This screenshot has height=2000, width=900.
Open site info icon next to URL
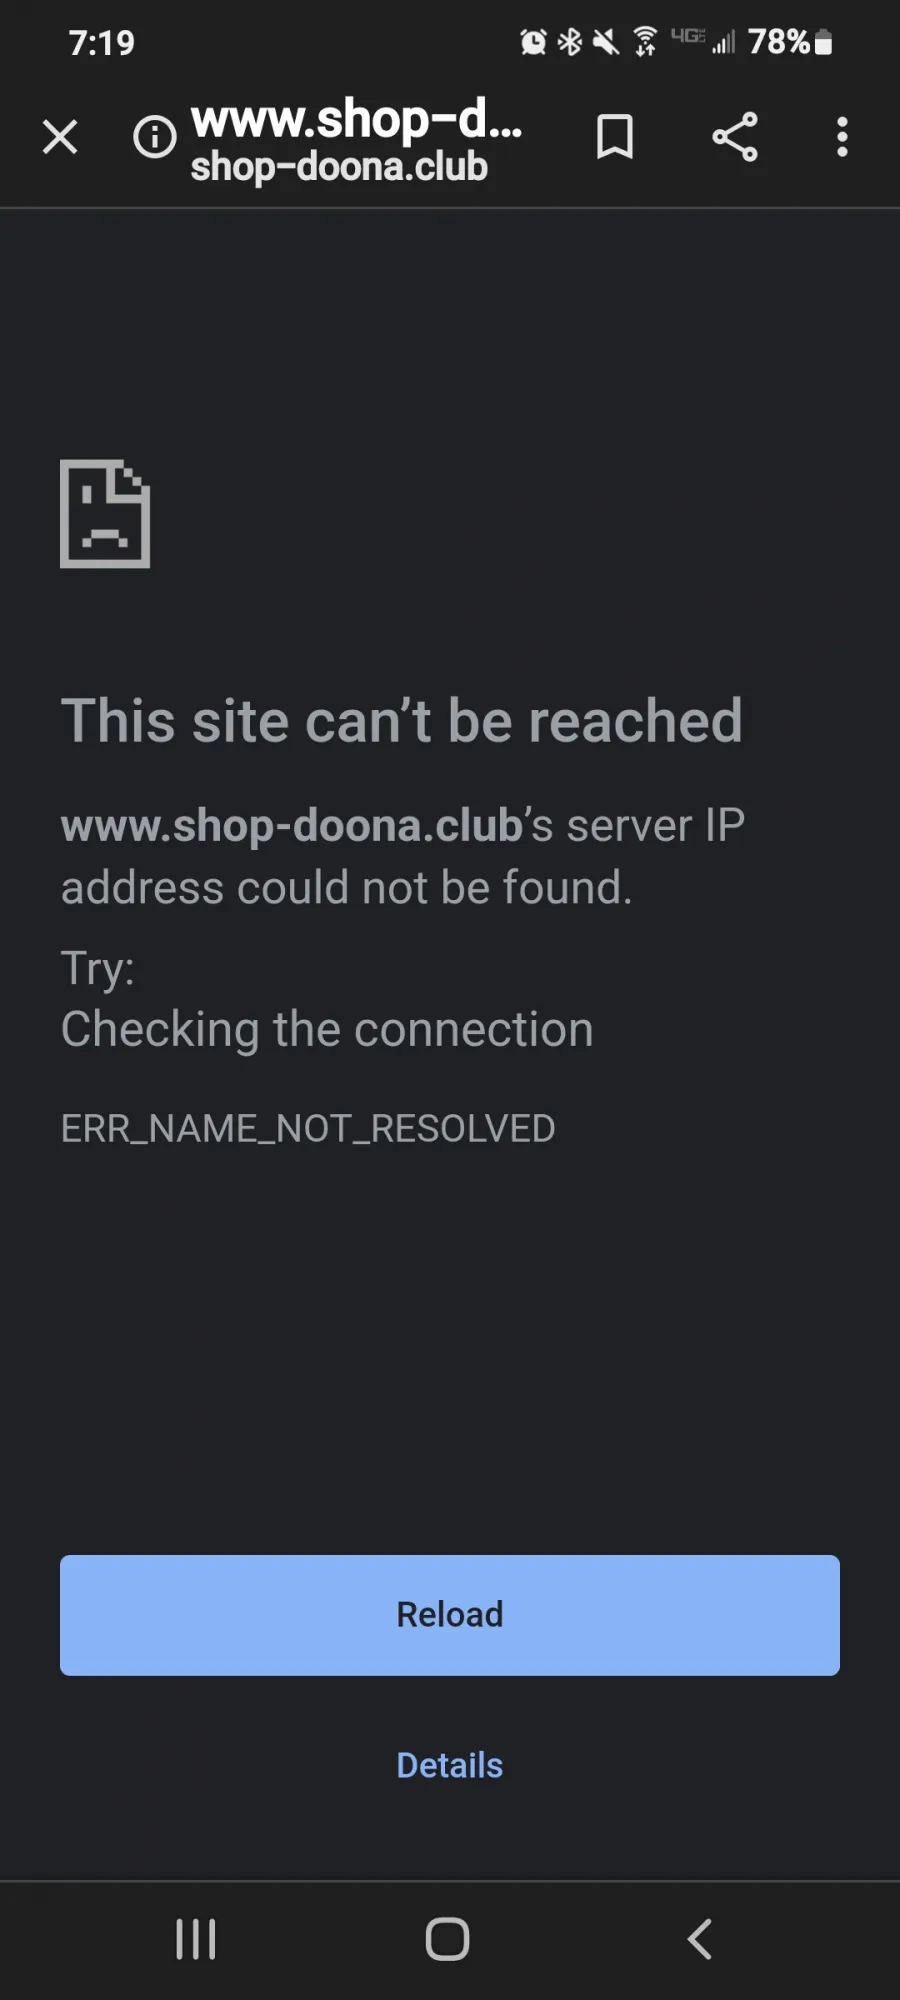tap(155, 137)
